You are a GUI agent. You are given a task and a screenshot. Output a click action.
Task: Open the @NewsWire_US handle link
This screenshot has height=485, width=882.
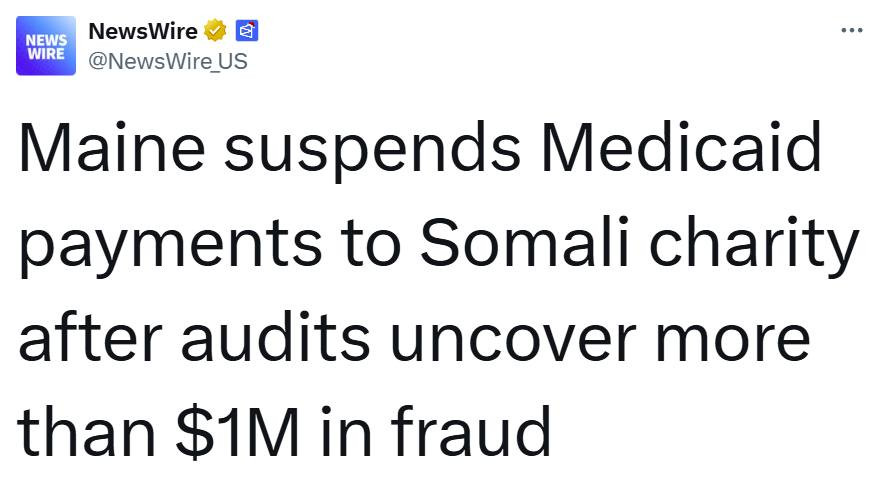[x=168, y=61]
